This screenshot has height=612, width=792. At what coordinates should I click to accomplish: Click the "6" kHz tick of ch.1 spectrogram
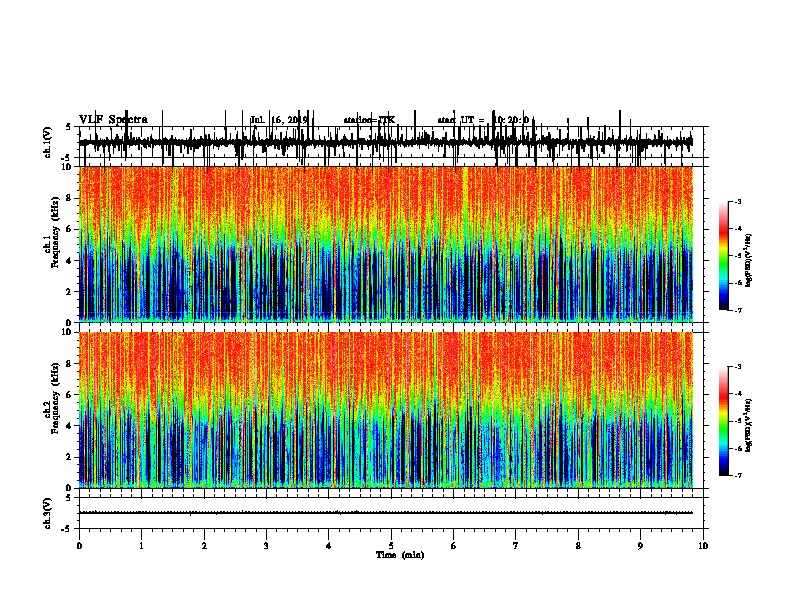coord(70,229)
